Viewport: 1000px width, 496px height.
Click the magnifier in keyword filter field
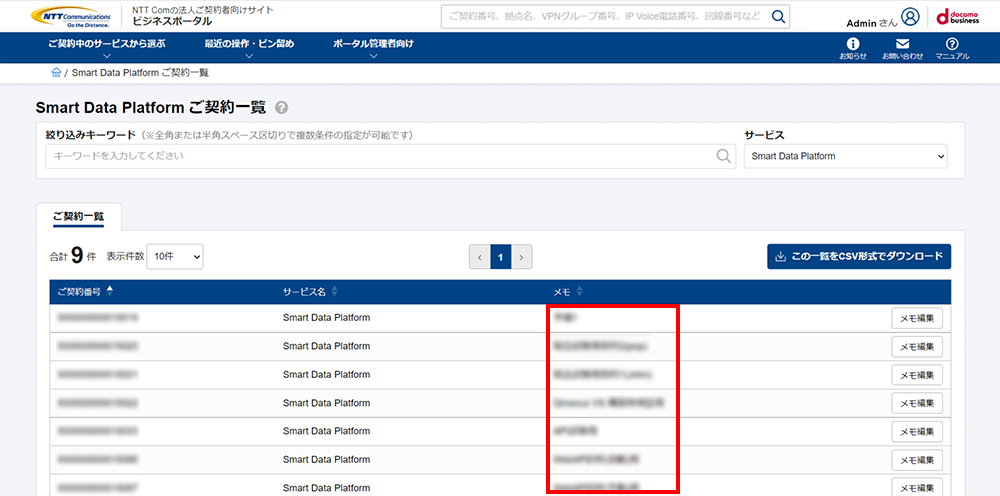724,156
